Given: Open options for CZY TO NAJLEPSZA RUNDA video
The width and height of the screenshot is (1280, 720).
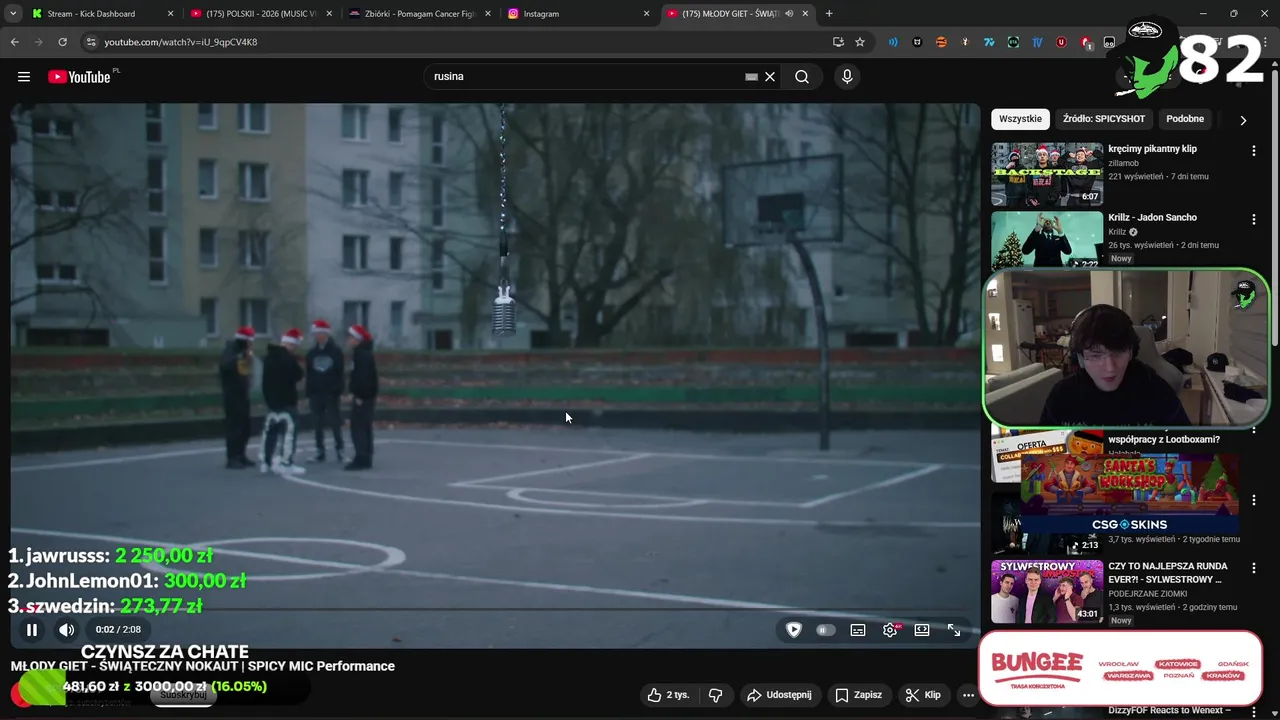Looking at the screenshot, I should [x=1253, y=568].
